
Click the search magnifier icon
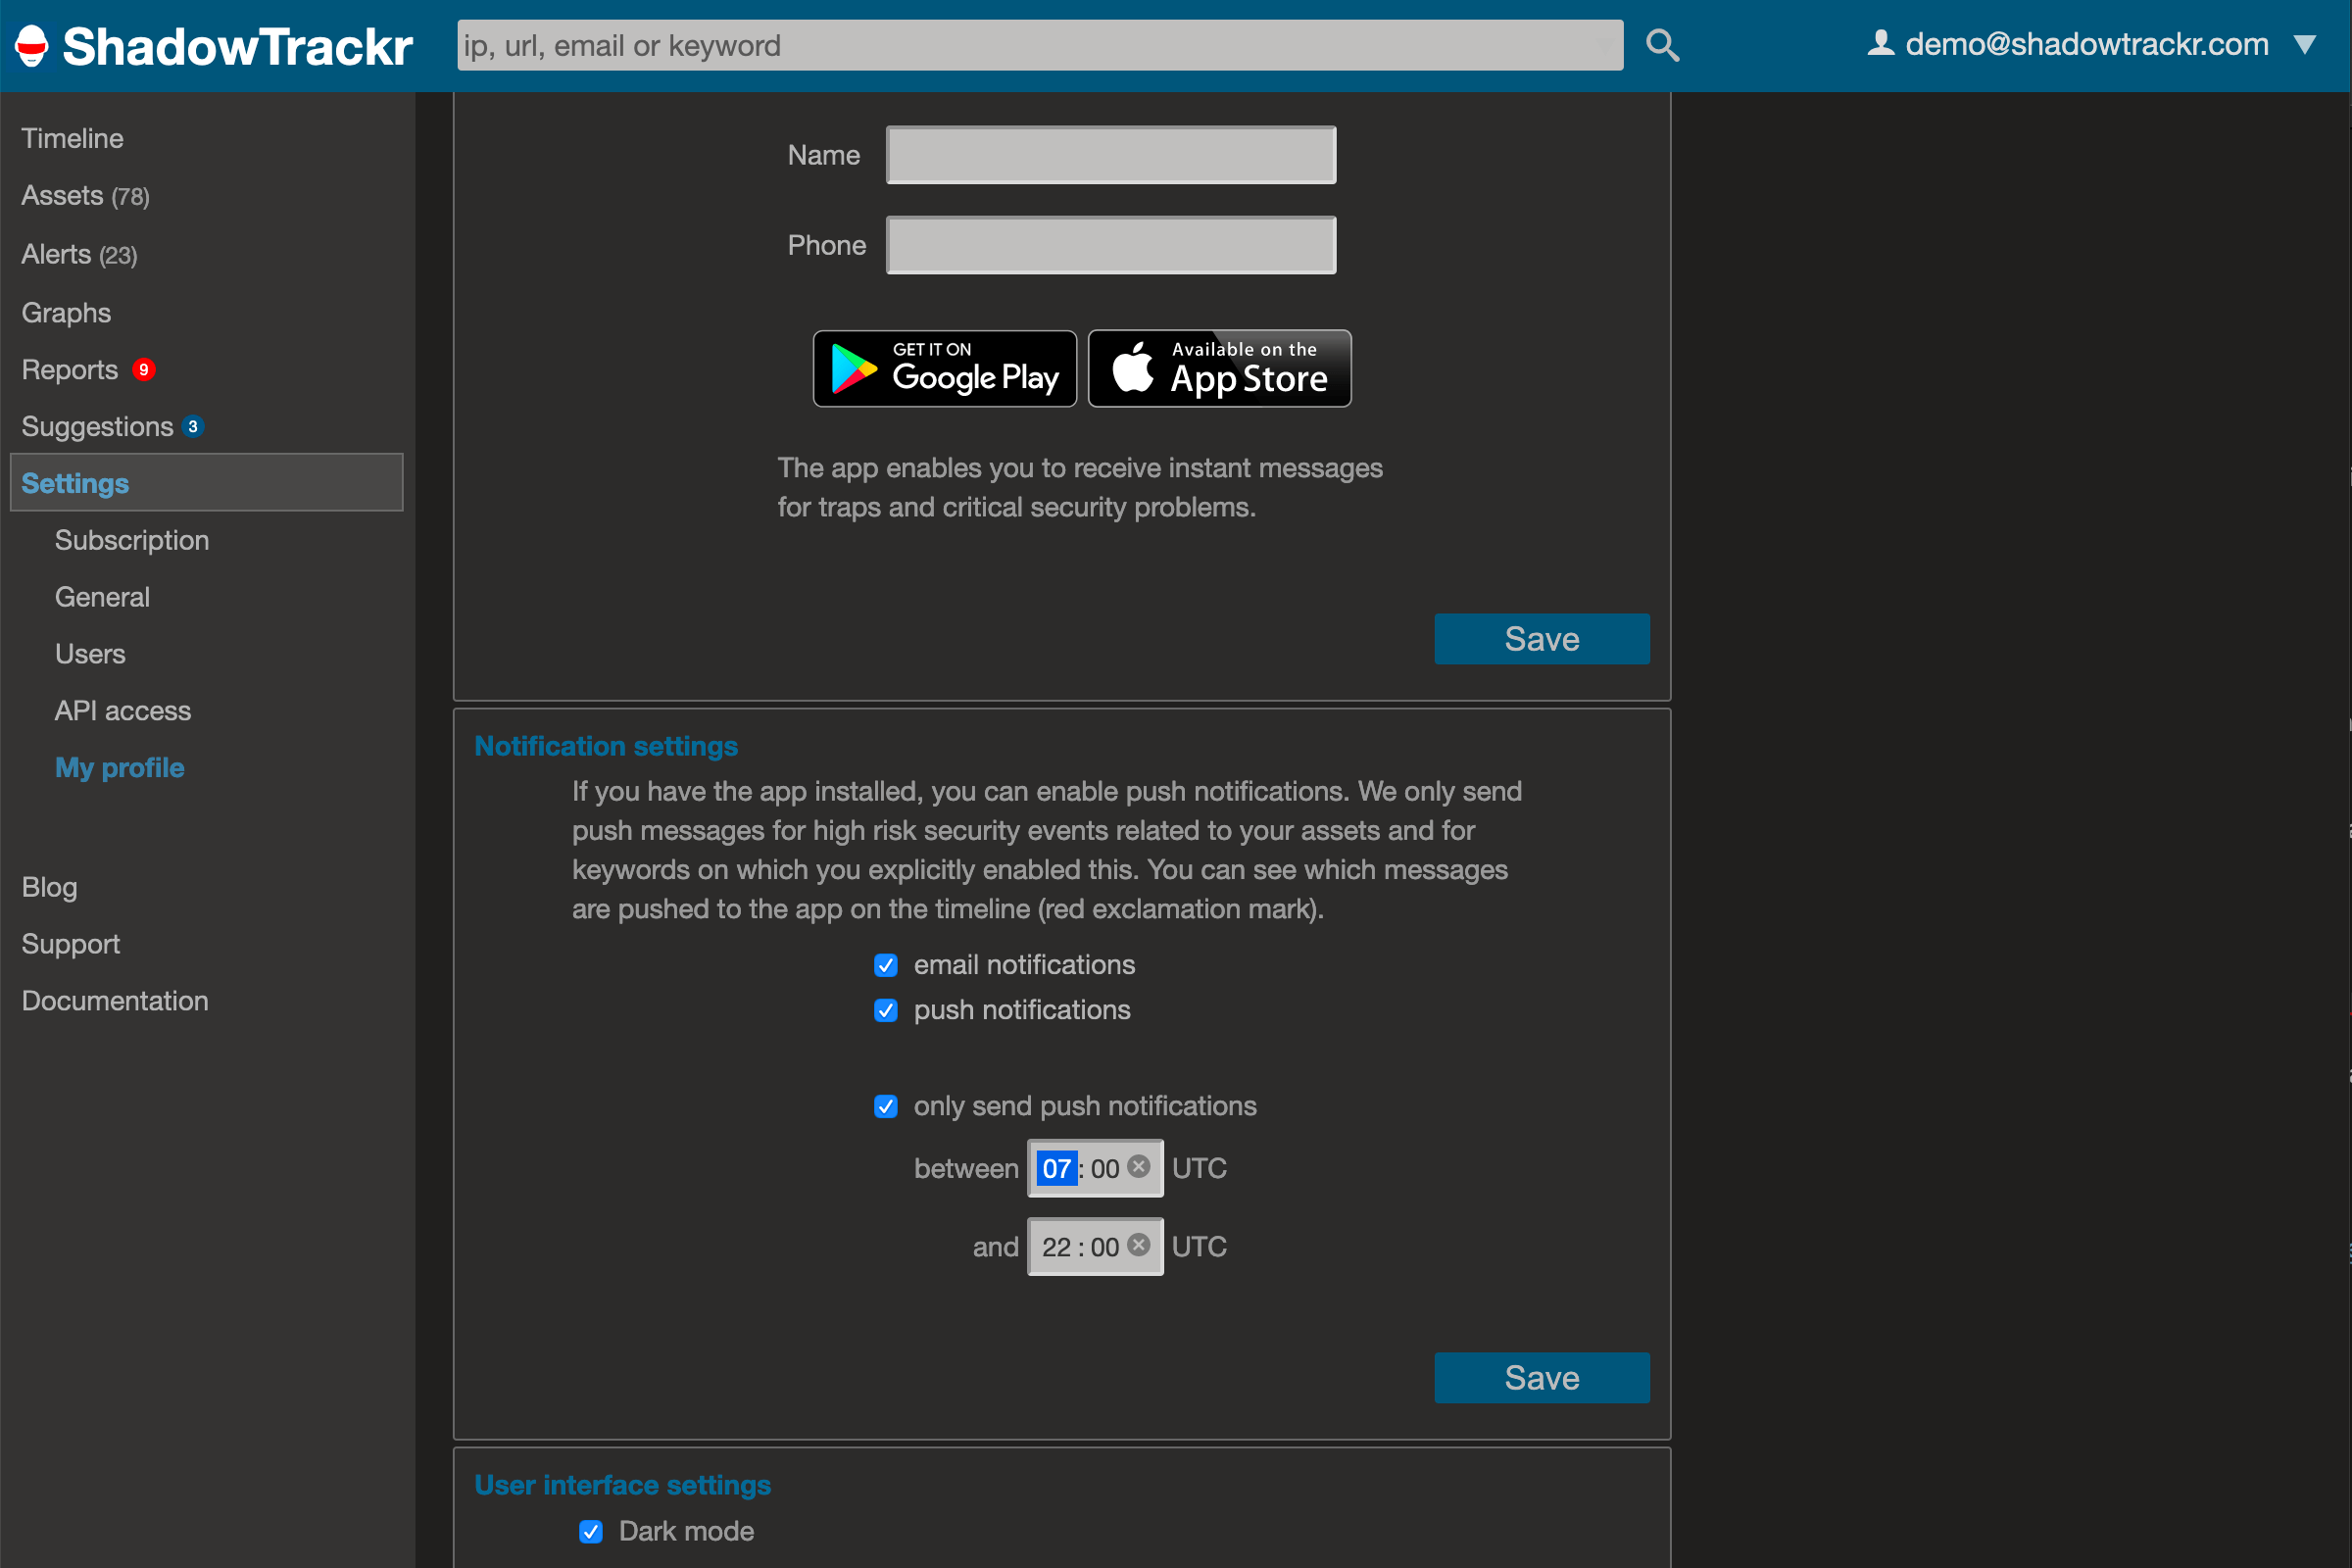(1661, 44)
